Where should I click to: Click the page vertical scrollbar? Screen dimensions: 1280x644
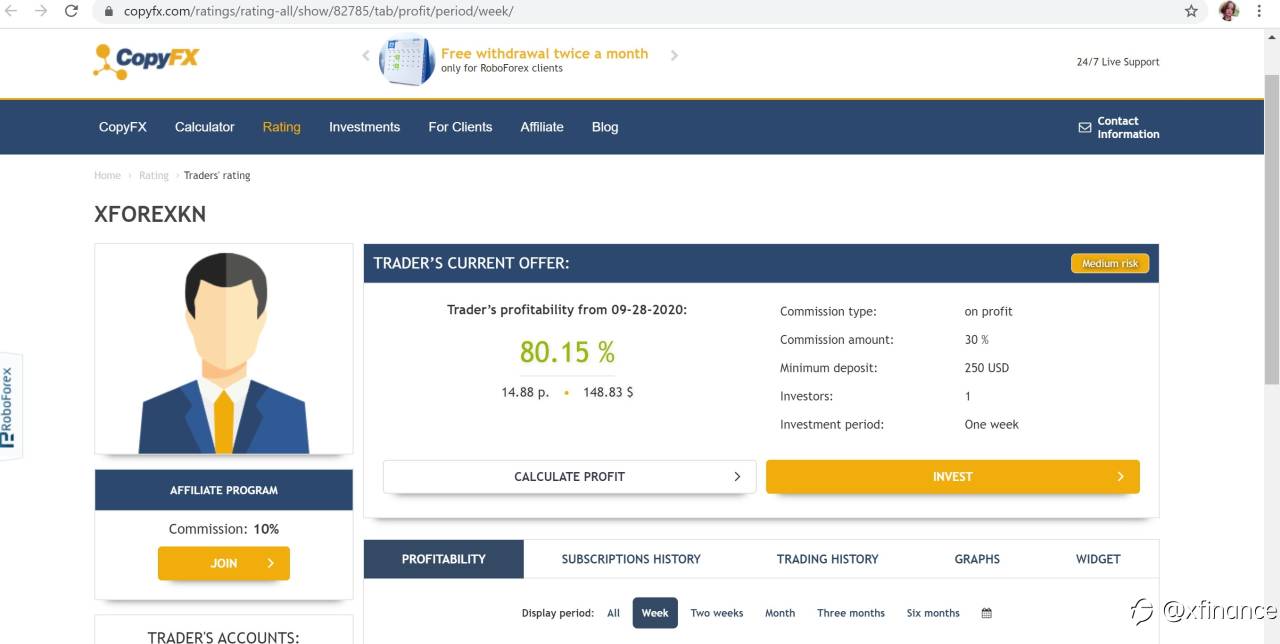point(1272,229)
